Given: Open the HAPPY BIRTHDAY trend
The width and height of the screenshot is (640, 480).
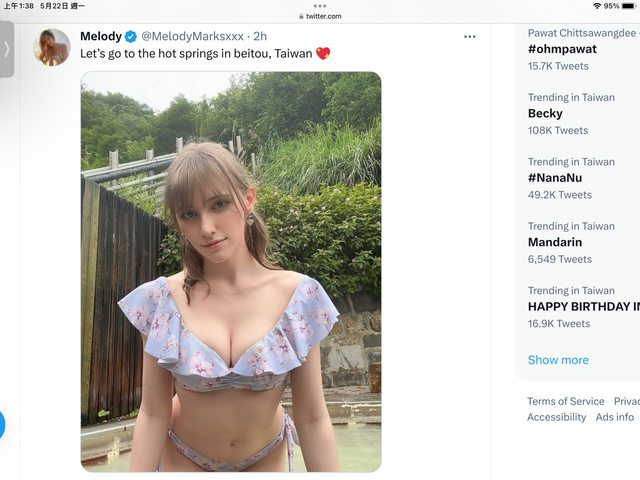Looking at the screenshot, I should tap(583, 306).
